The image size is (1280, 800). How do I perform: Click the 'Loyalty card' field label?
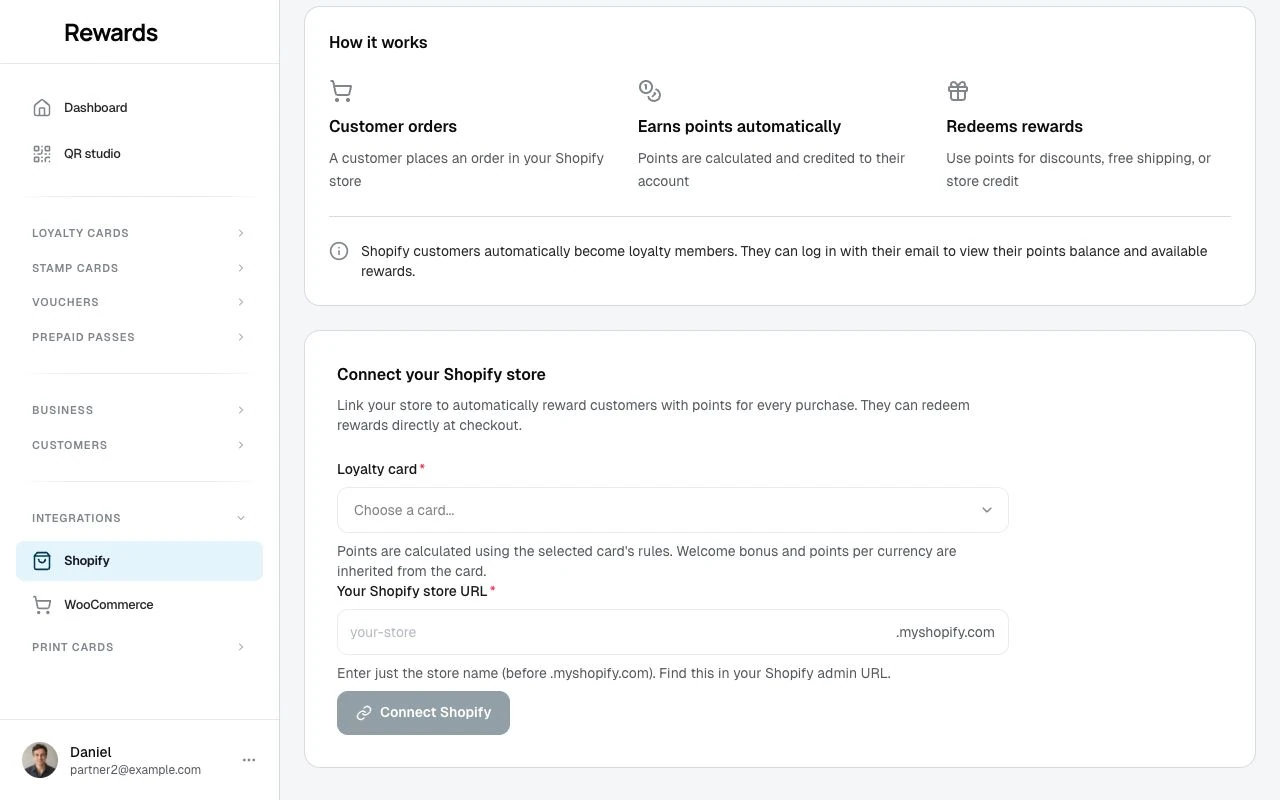tap(377, 469)
